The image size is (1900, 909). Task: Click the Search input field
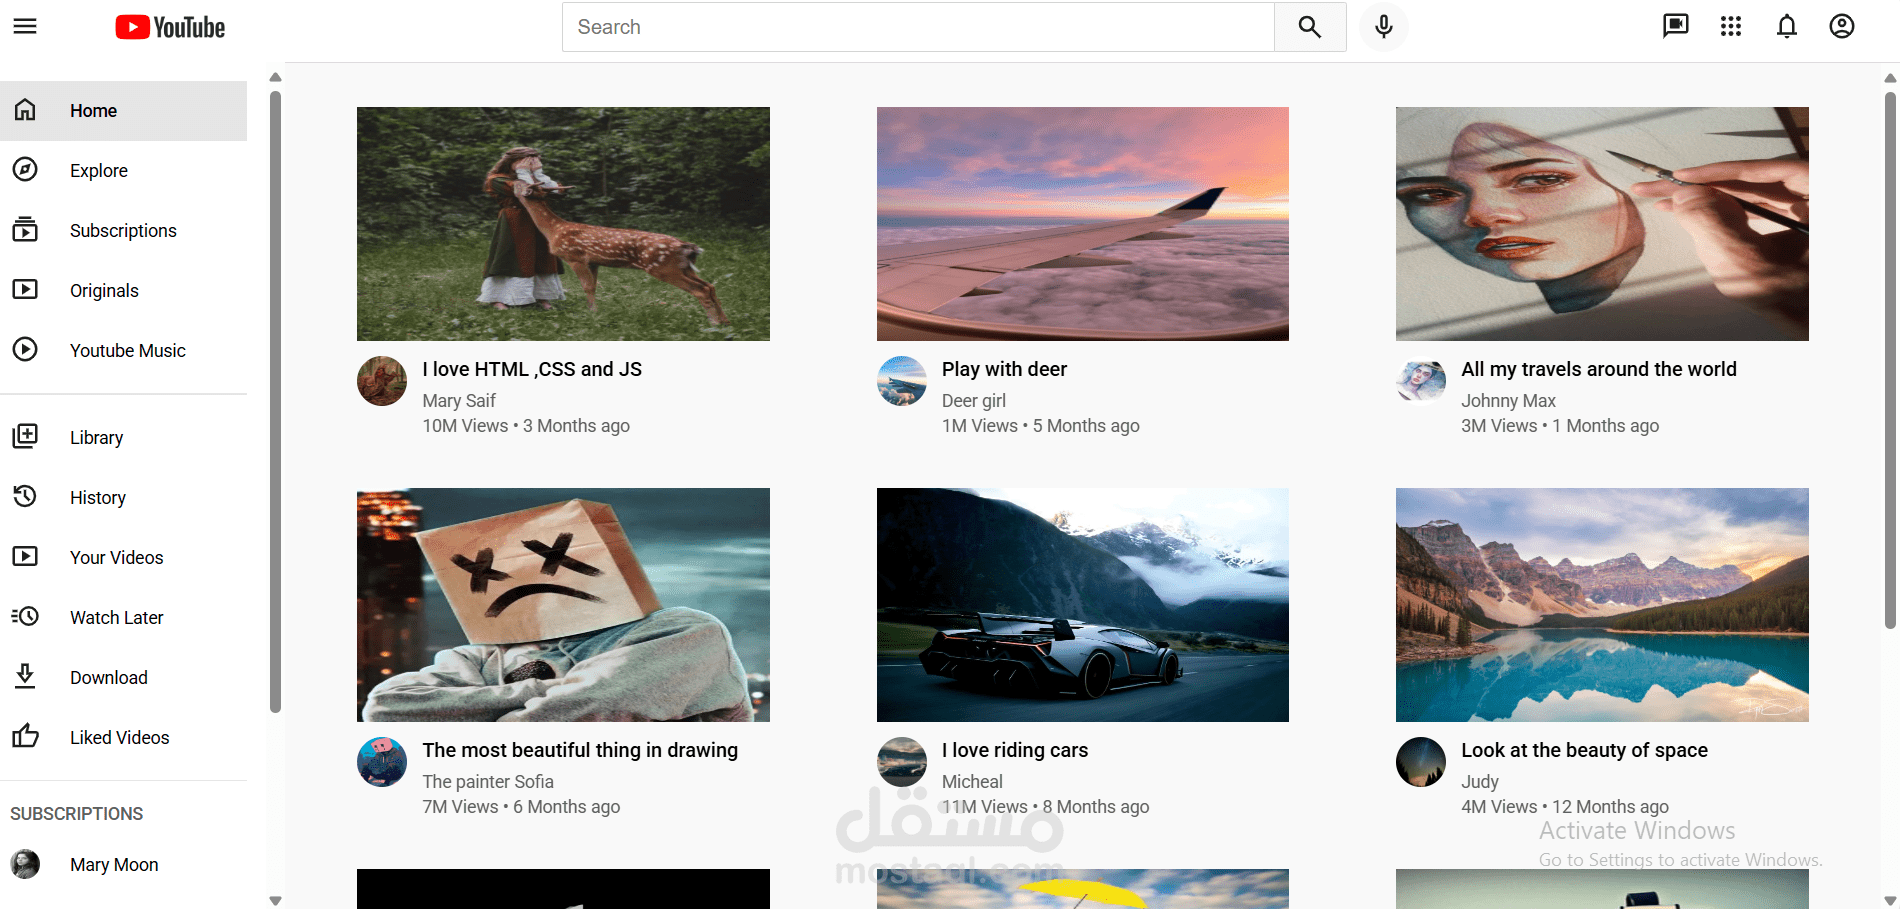(918, 27)
